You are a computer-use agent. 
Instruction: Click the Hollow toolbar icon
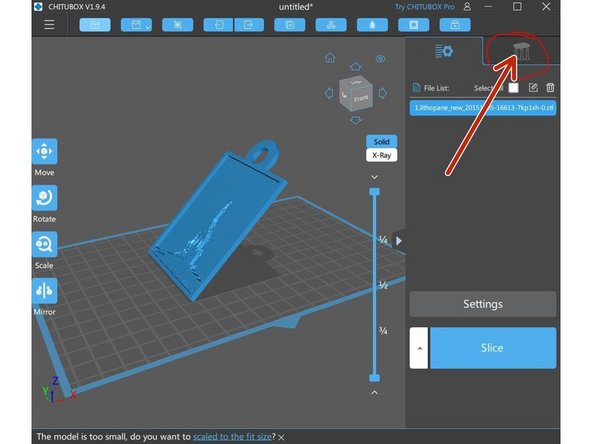tap(372, 25)
